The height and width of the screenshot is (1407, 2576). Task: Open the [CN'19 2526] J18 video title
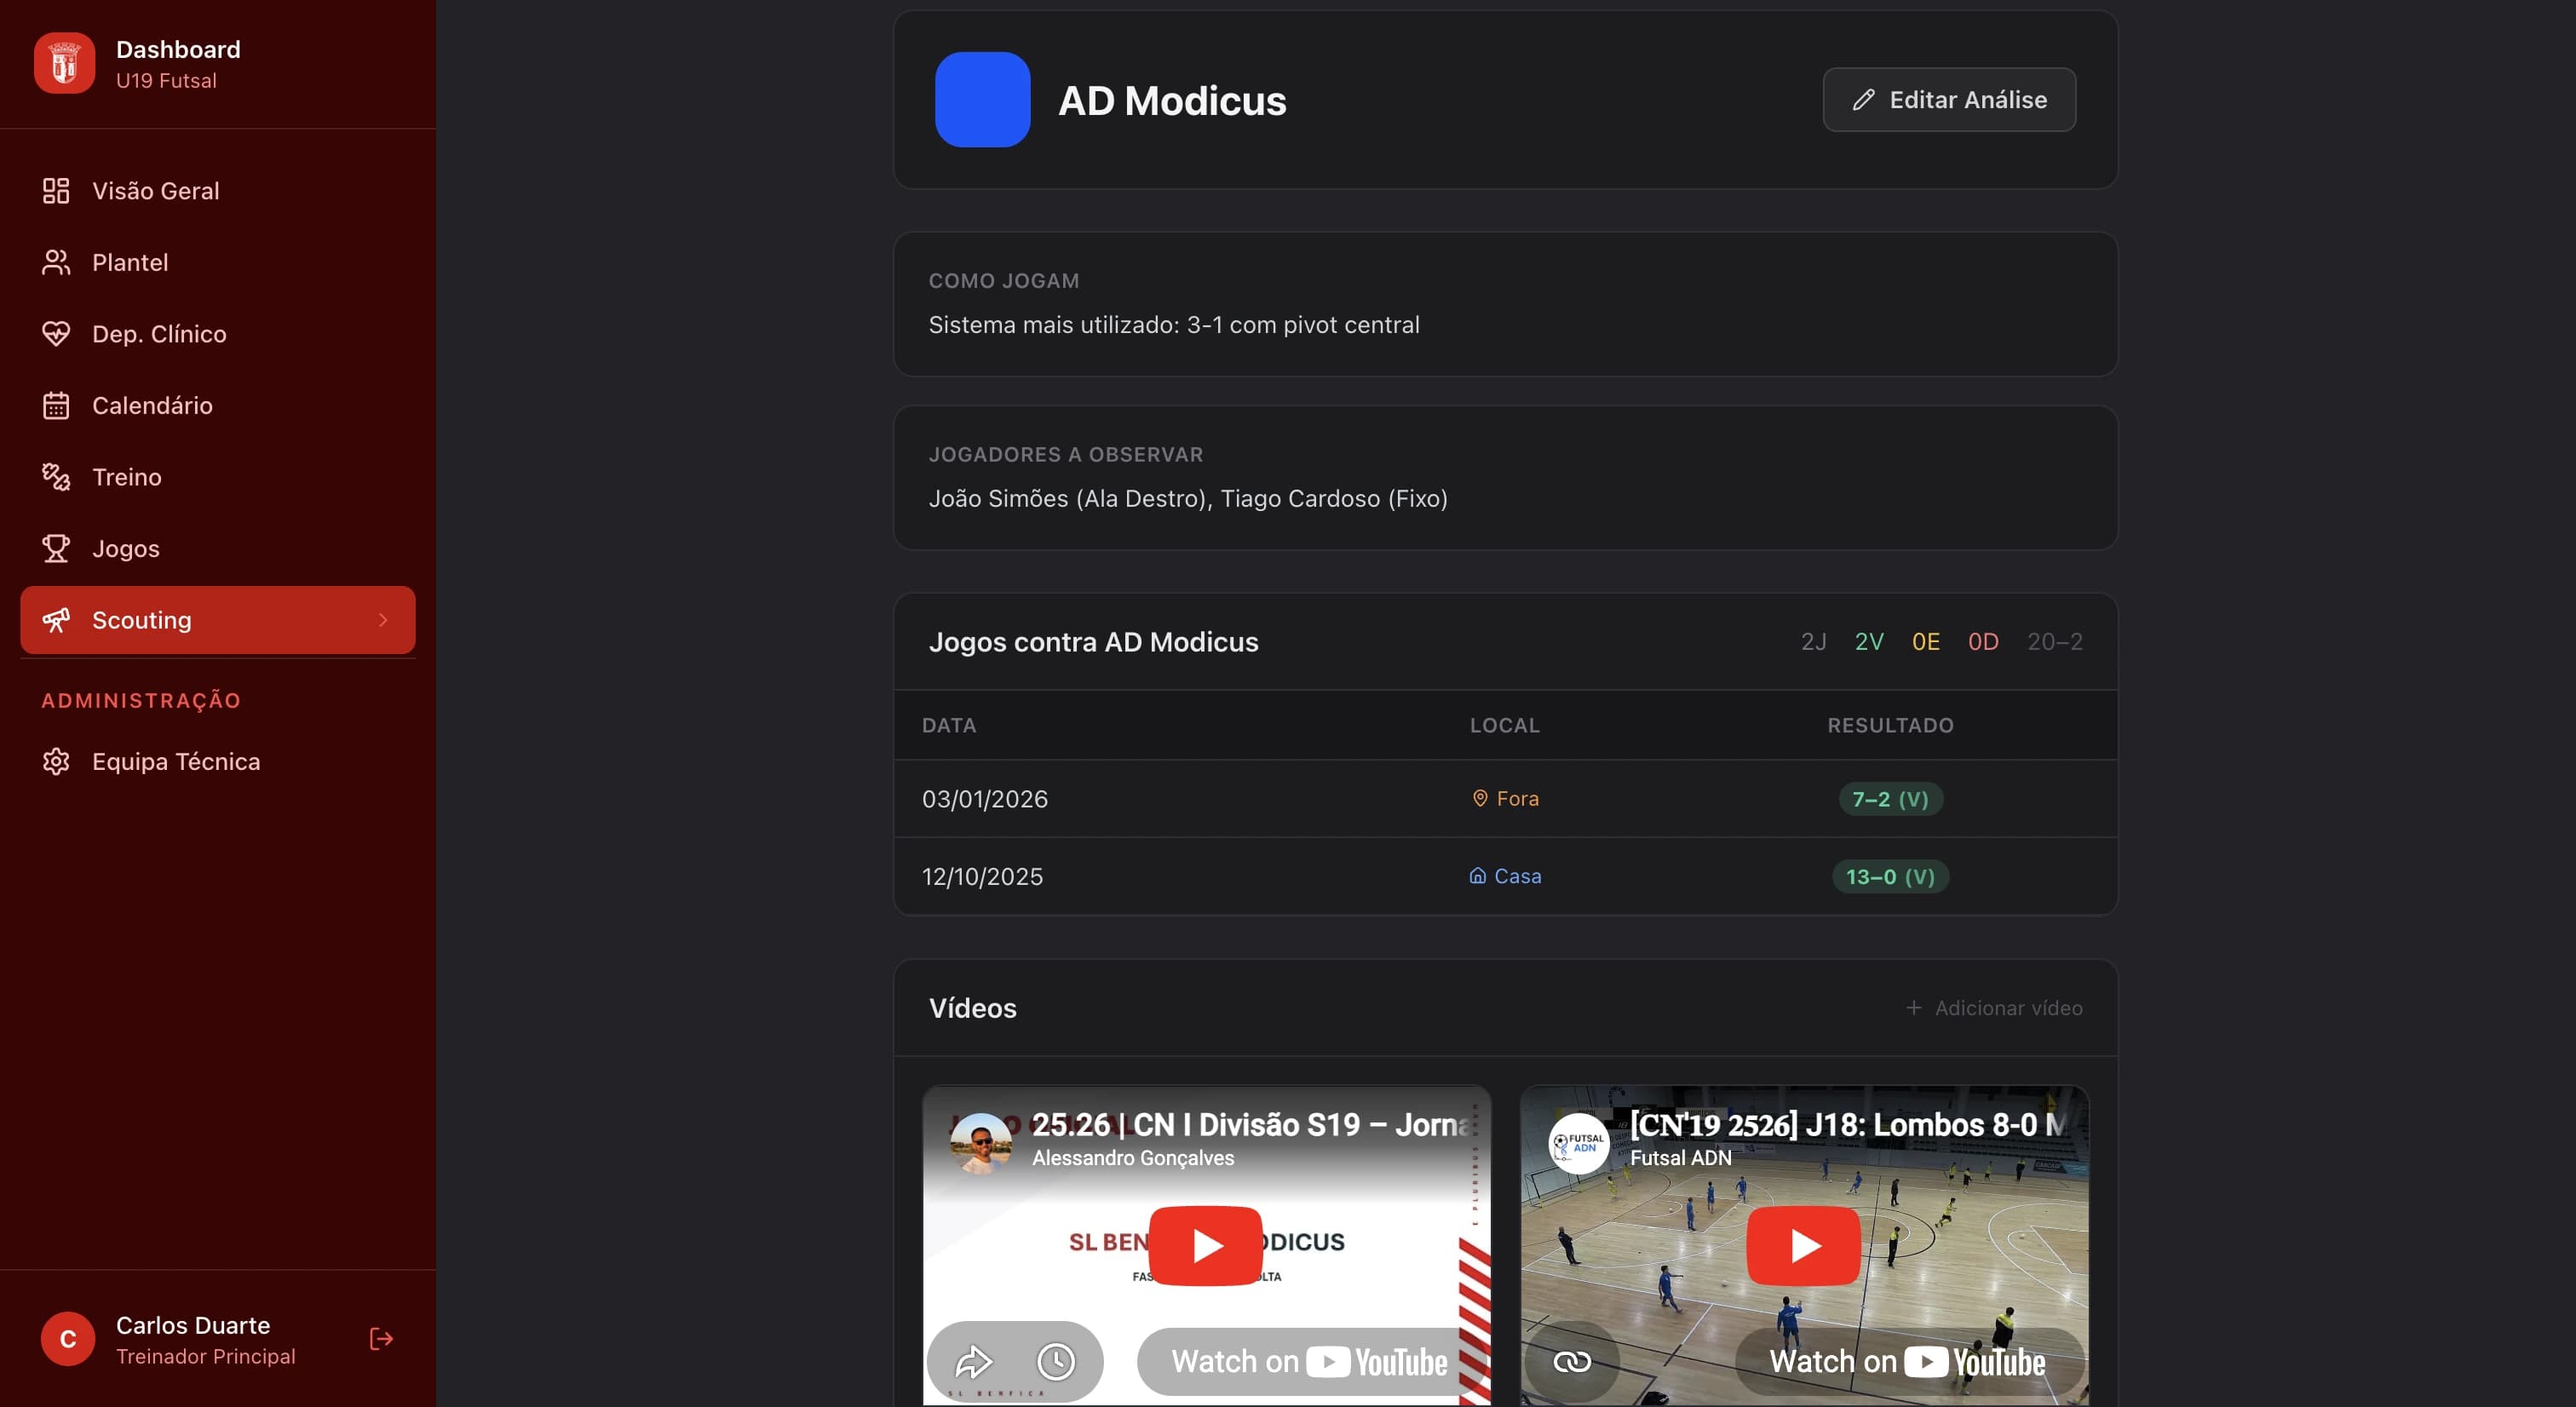pos(1848,1124)
